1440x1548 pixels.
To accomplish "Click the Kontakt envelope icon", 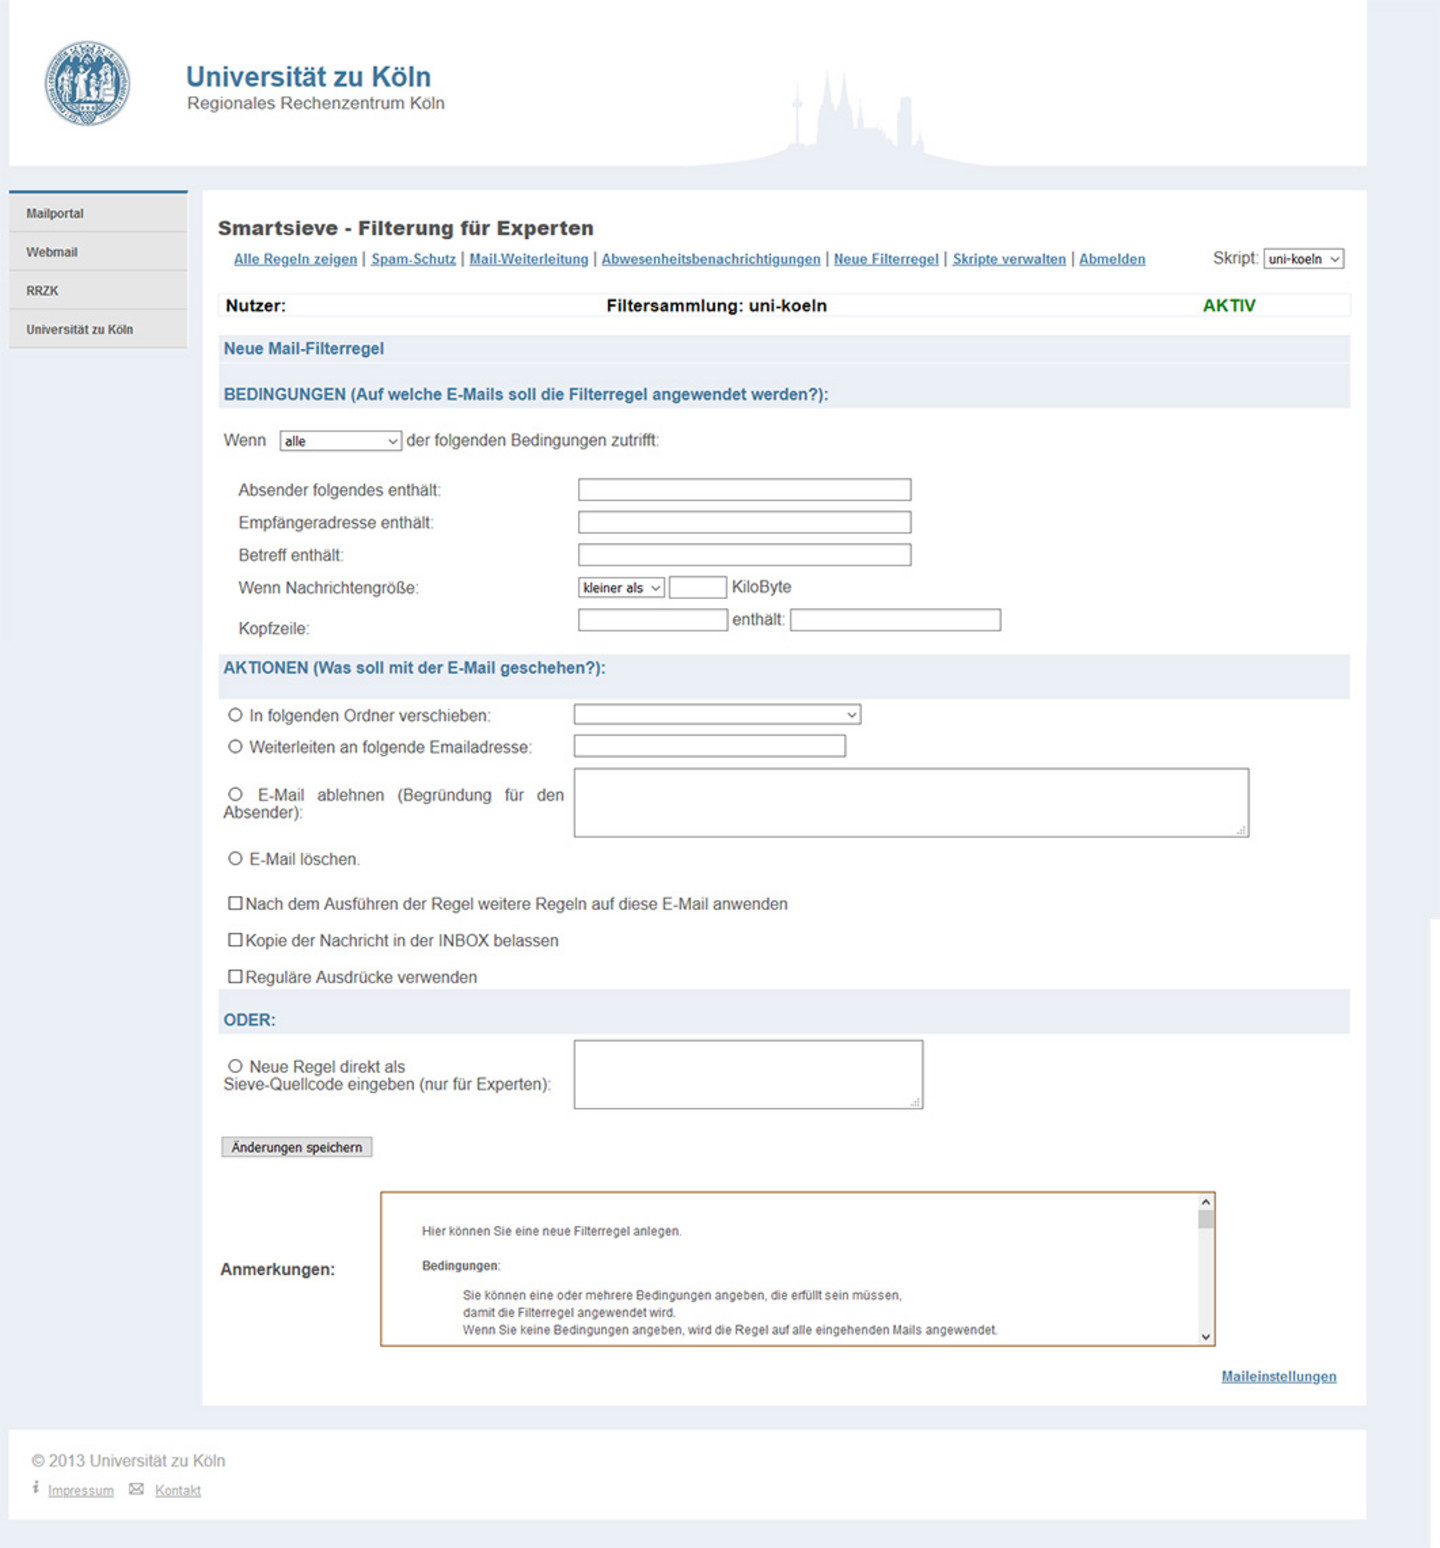I will tap(136, 1489).
